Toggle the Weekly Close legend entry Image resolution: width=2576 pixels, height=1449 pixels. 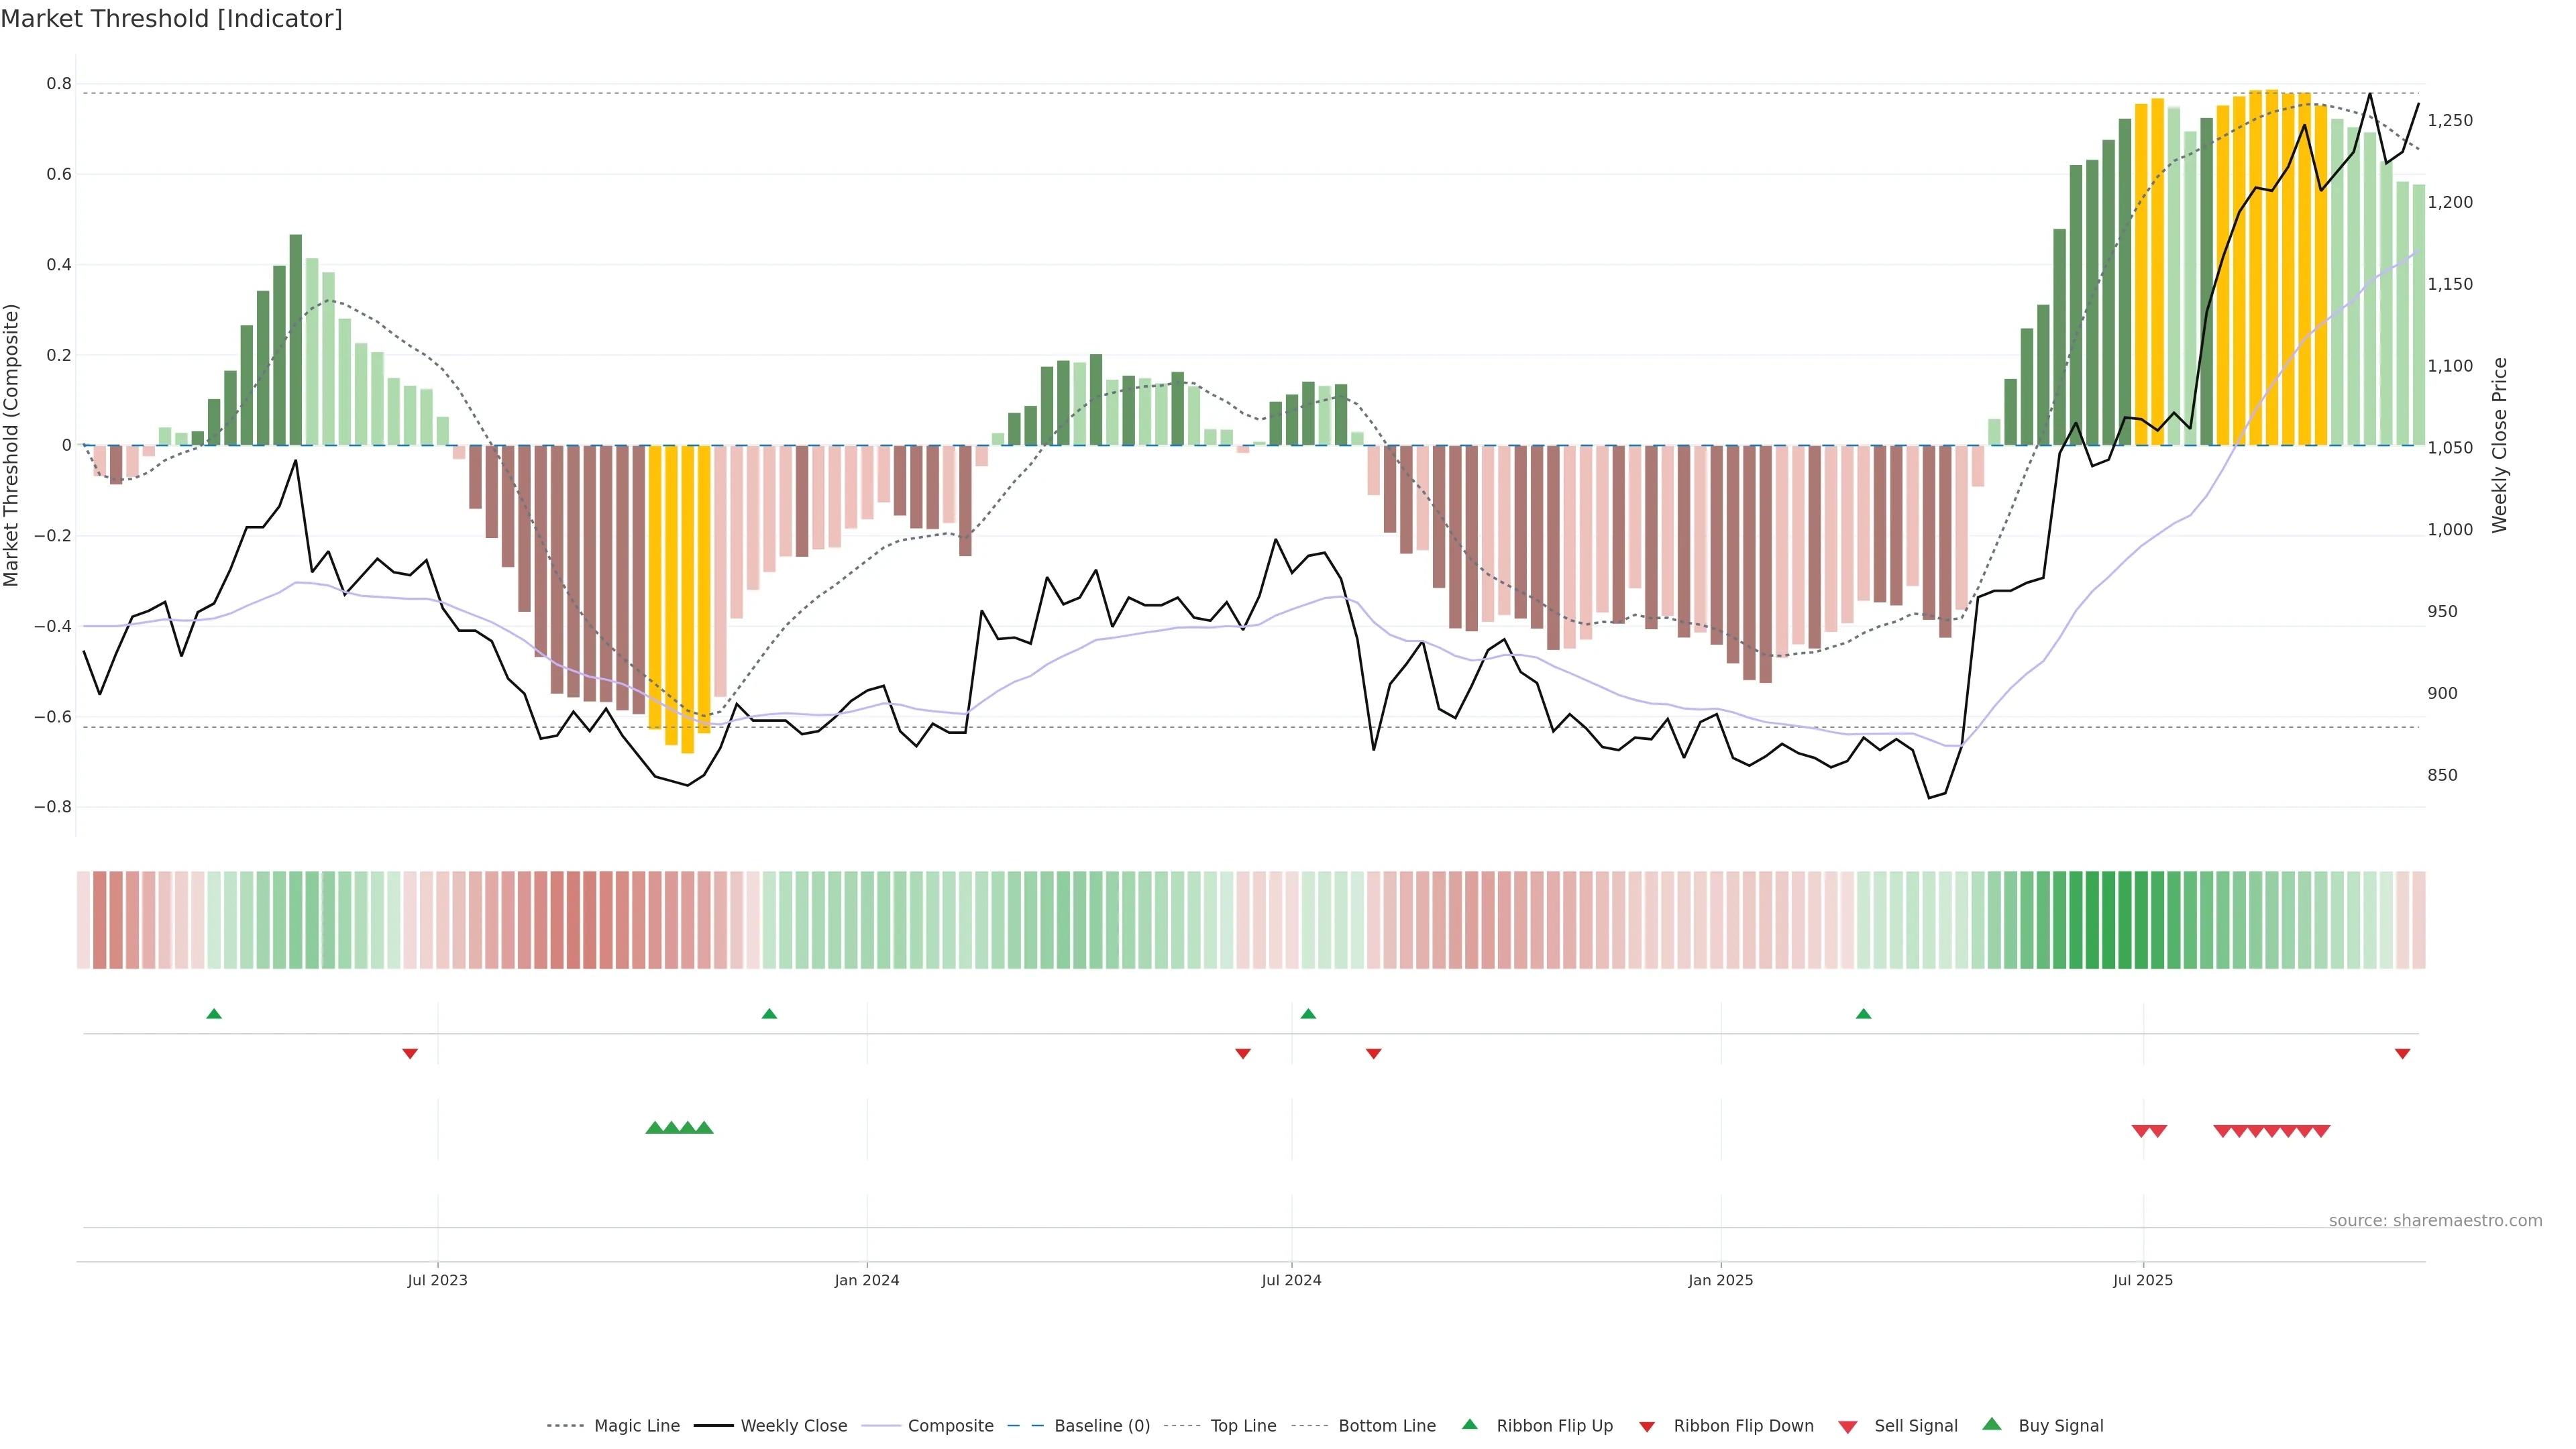[x=793, y=1426]
